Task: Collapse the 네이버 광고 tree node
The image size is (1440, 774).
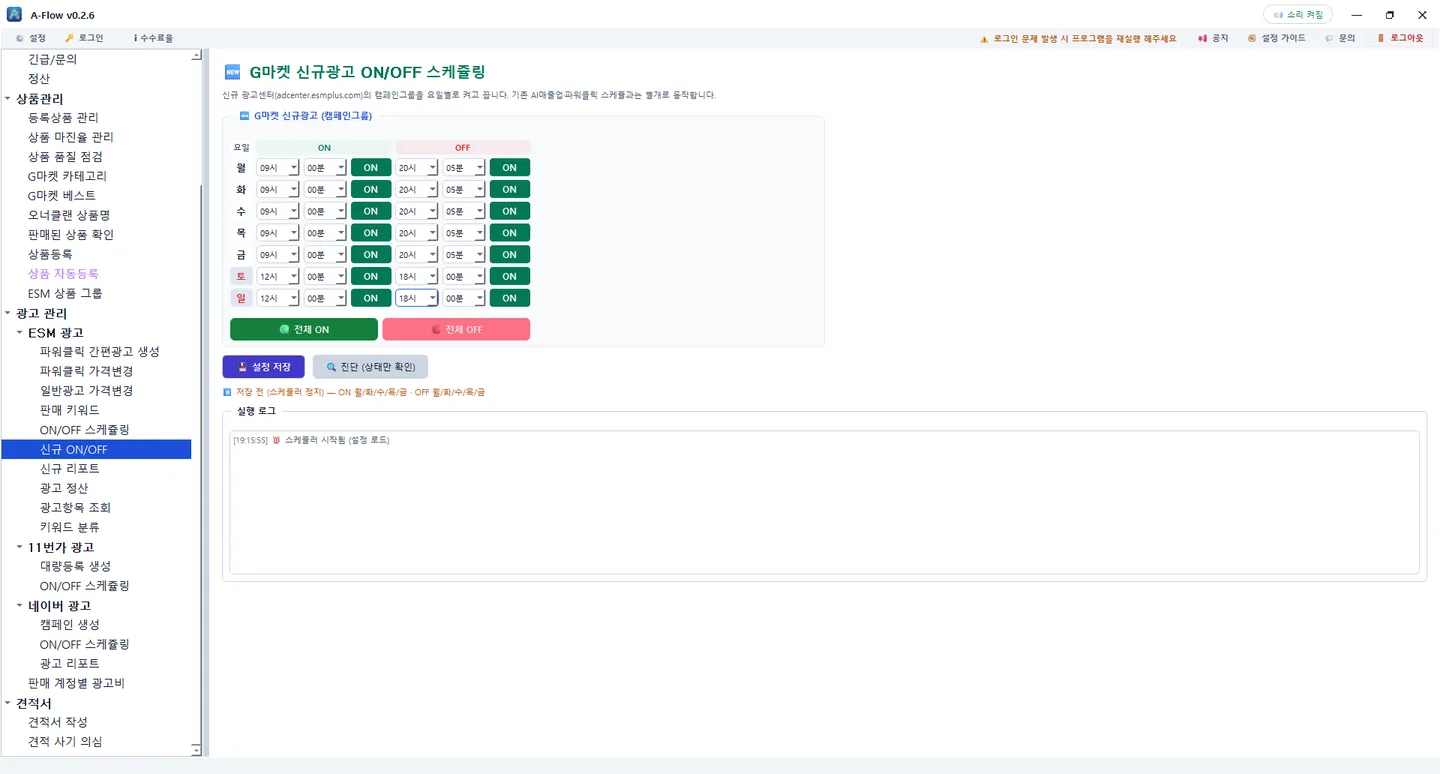Action: [20, 606]
